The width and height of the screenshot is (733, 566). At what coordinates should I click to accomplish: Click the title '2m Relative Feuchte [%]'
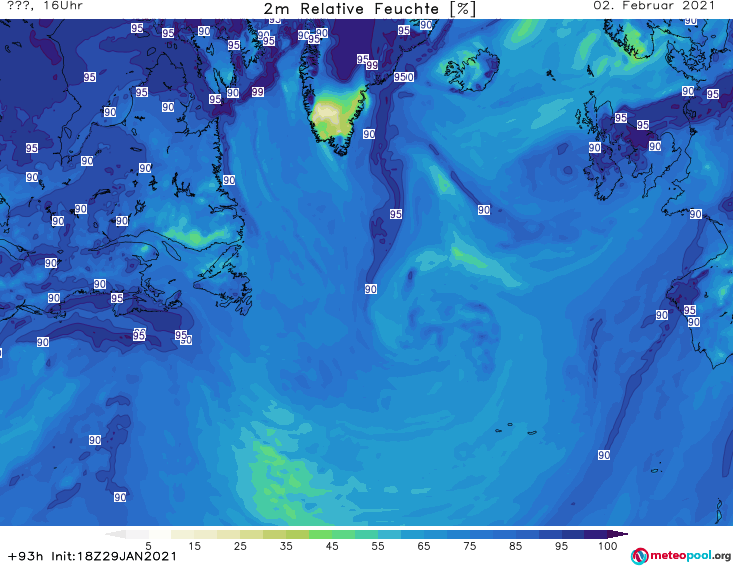pos(370,9)
